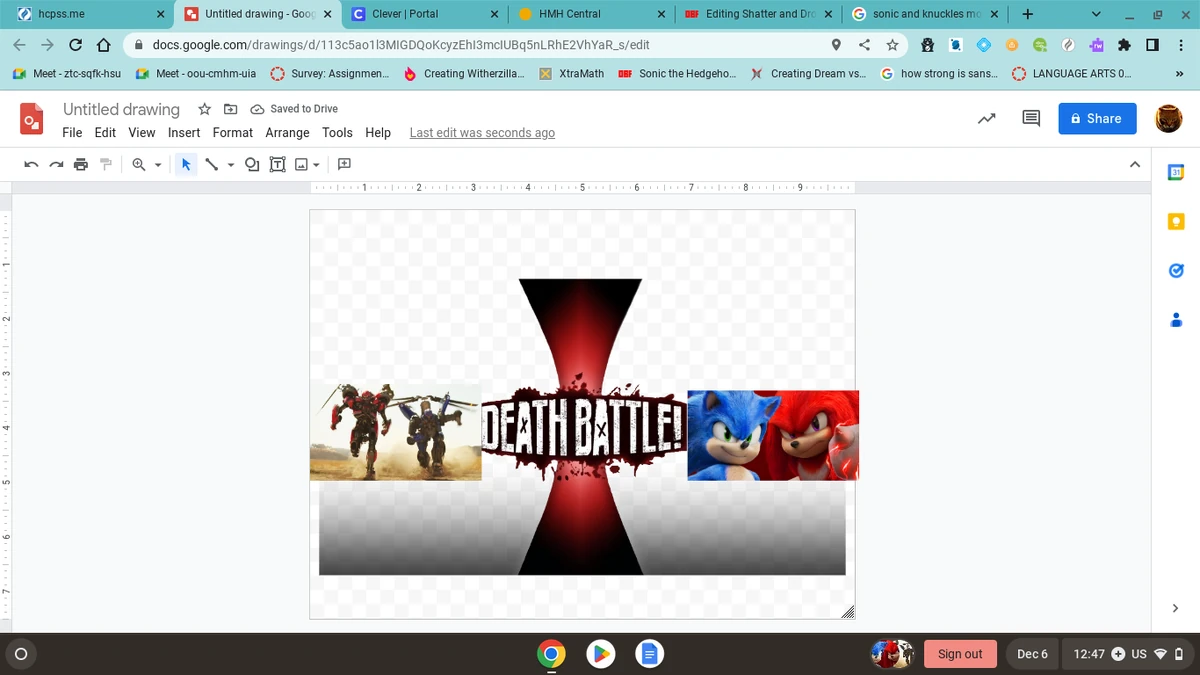Collapse the toolbar with the chevron
Screen dimensions: 1200x675
(1135, 163)
